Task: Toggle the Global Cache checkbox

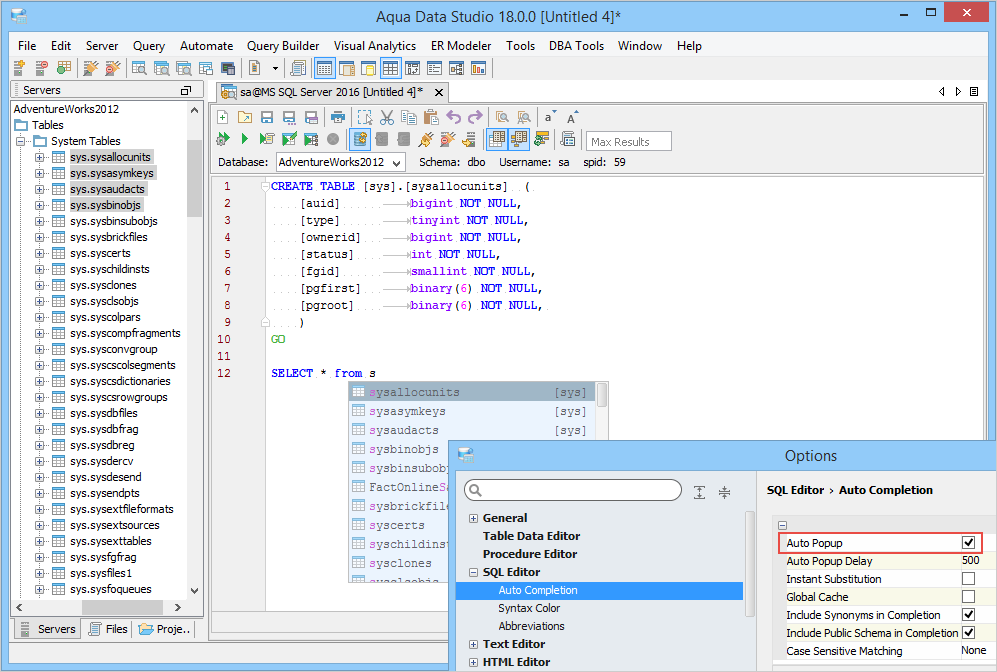Action: [x=968, y=597]
